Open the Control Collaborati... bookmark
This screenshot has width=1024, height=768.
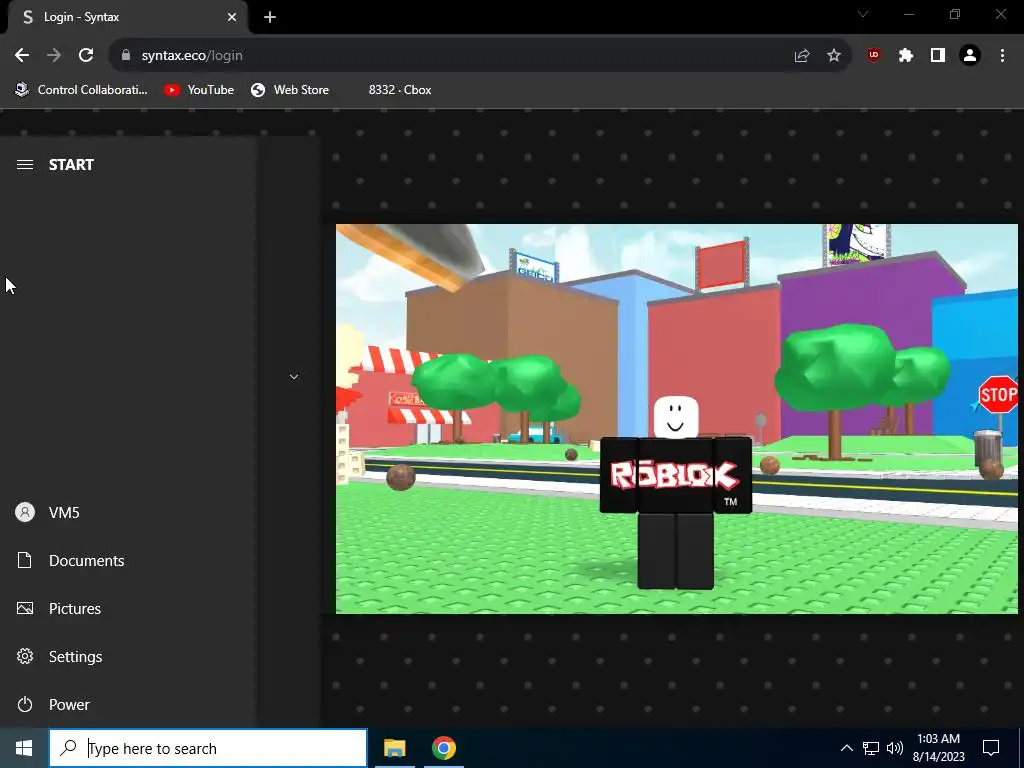(x=82, y=90)
